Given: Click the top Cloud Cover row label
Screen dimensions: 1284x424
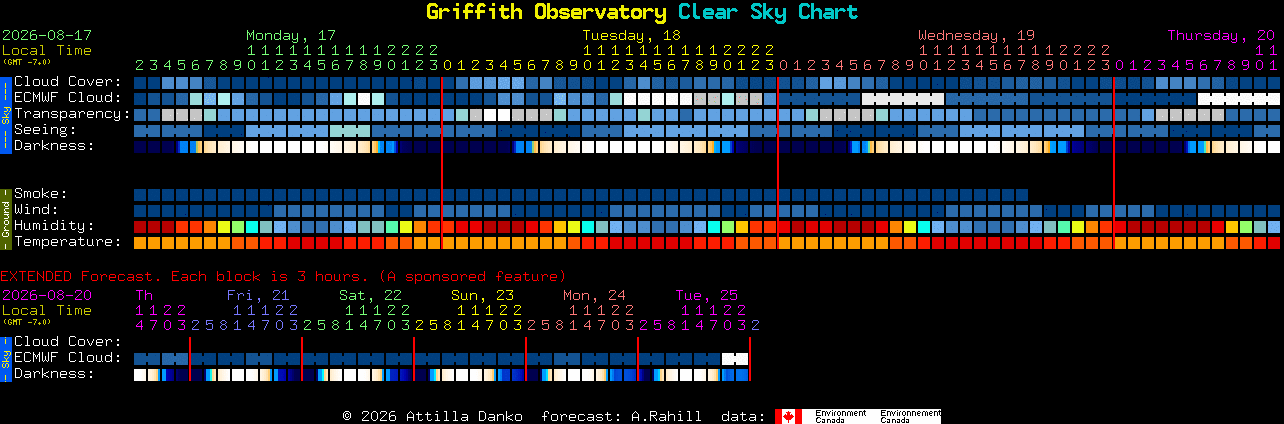Looking at the screenshot, I should [x=68, y=82].
